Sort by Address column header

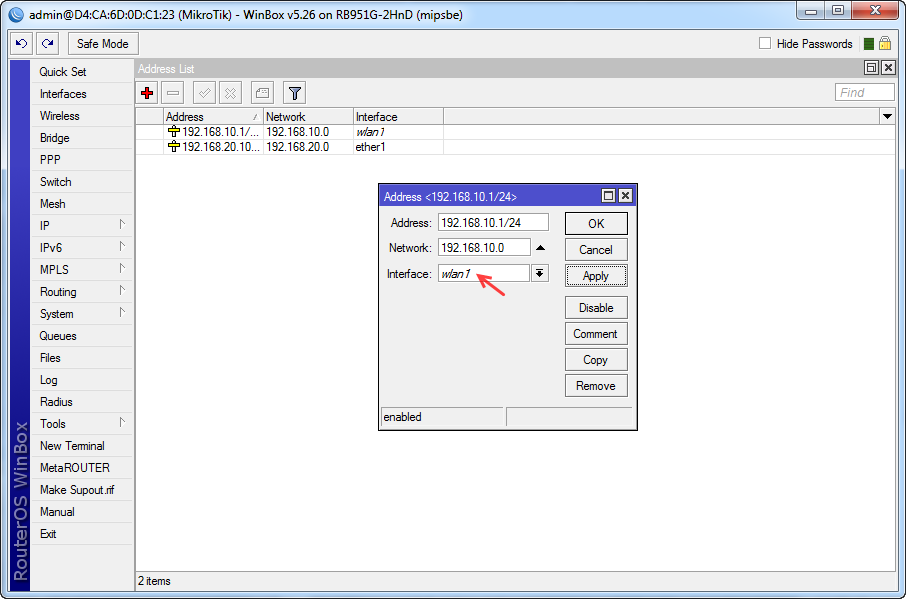pos(213,117)
